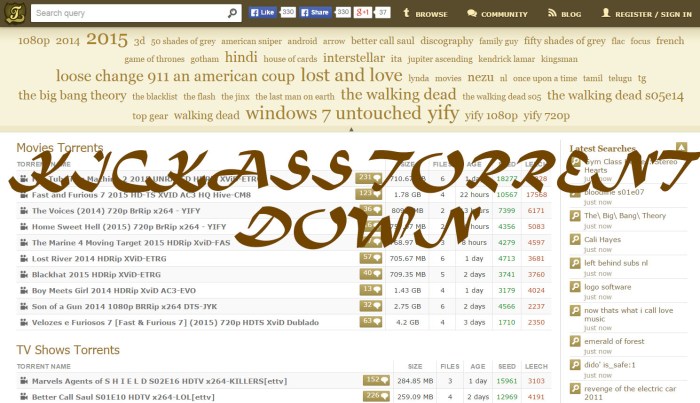Viewport: 700px width, 403px height.
Task: Click search icon beside 'emerald of forest'
Action: 575,341
